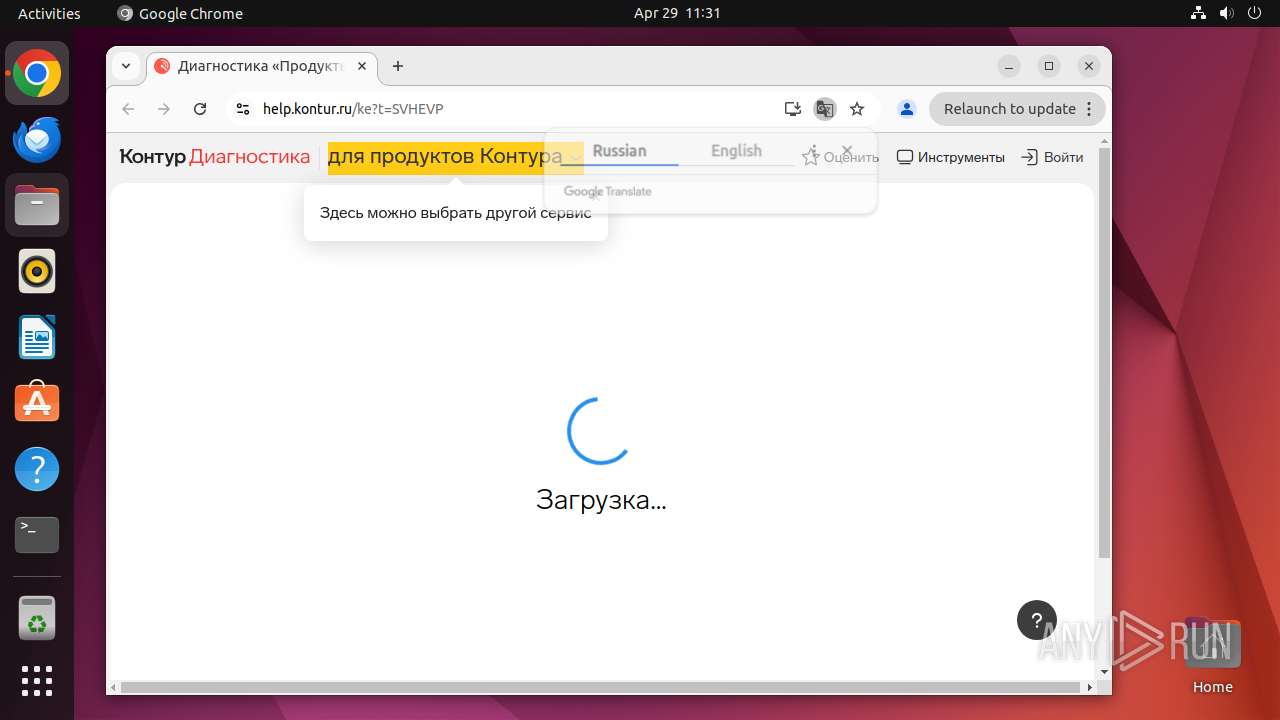
Task: Open LibreOffice Writer from the dock
Action: [x=37, y=337]
